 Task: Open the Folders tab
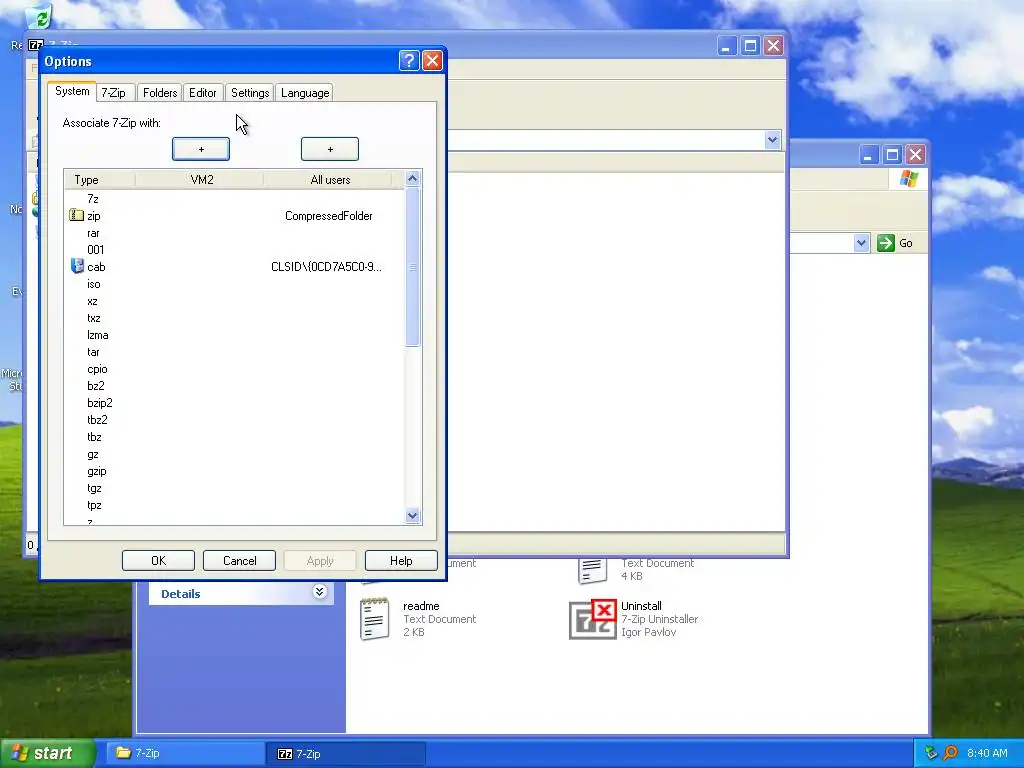click(160, 93)
